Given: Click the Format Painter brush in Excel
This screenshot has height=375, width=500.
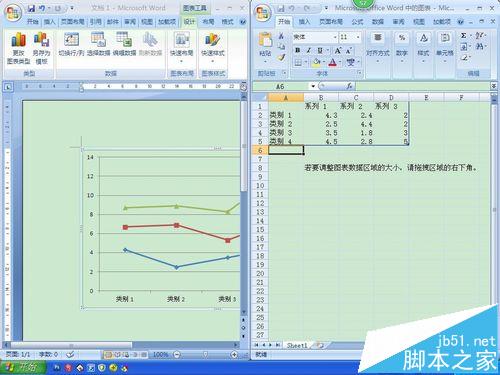Looking at the screenshot, I should (x=281, y=57).
